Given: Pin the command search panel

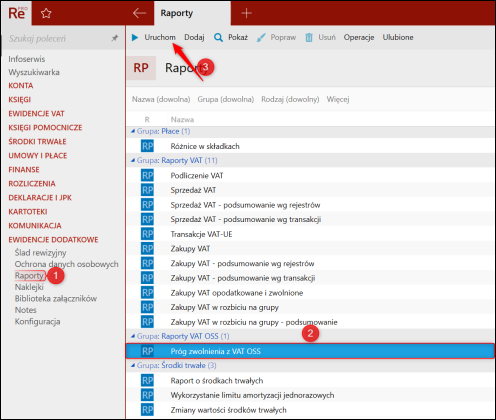Looking at the screenshot, I should click(x=115, y=38).
